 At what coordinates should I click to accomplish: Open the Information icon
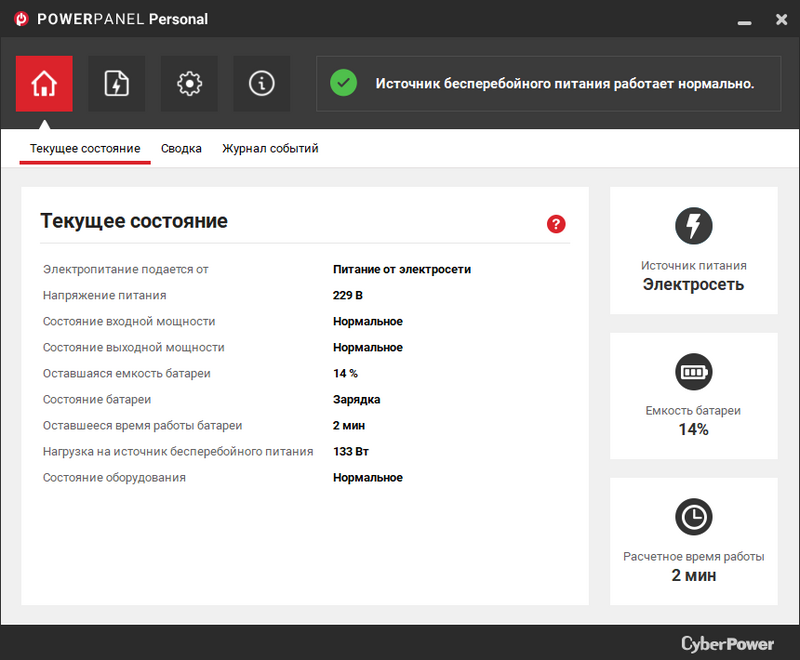(x=262, y=84)
